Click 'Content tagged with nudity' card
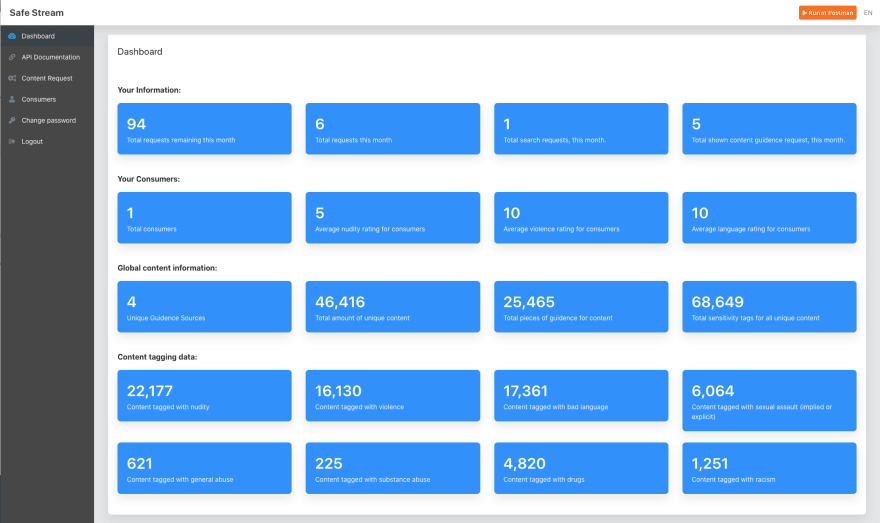 coord(204,396)
